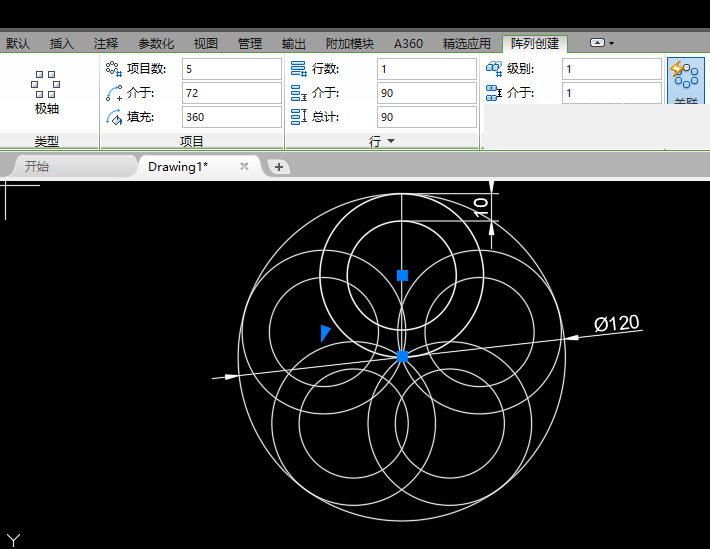Click the item count field showing 5
Screen dimensions: 710x549
[231, 69]
